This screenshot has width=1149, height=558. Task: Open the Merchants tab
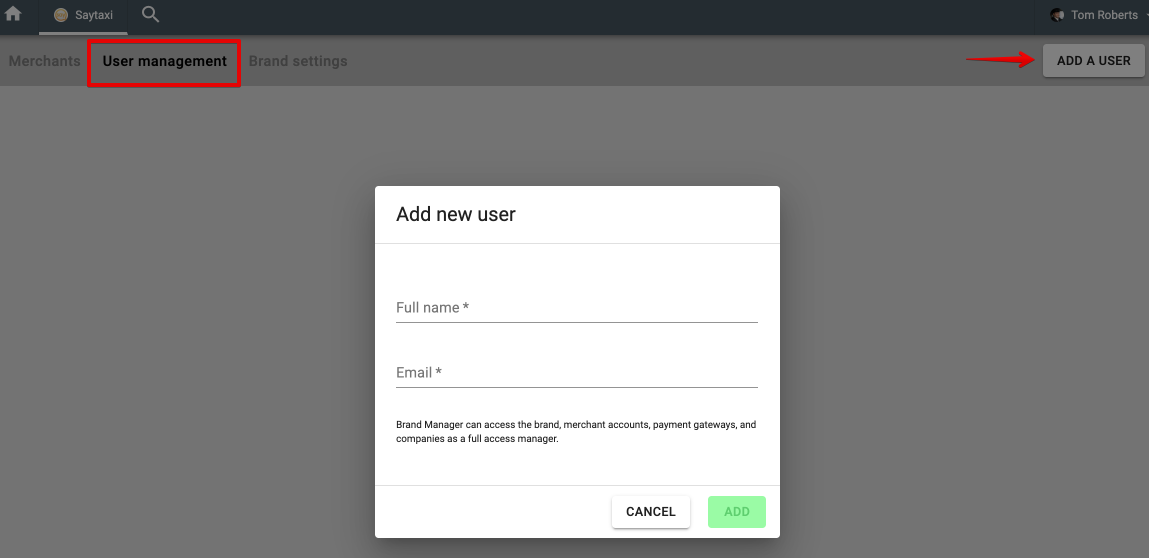pyautogui.click(x=44, y=61)
